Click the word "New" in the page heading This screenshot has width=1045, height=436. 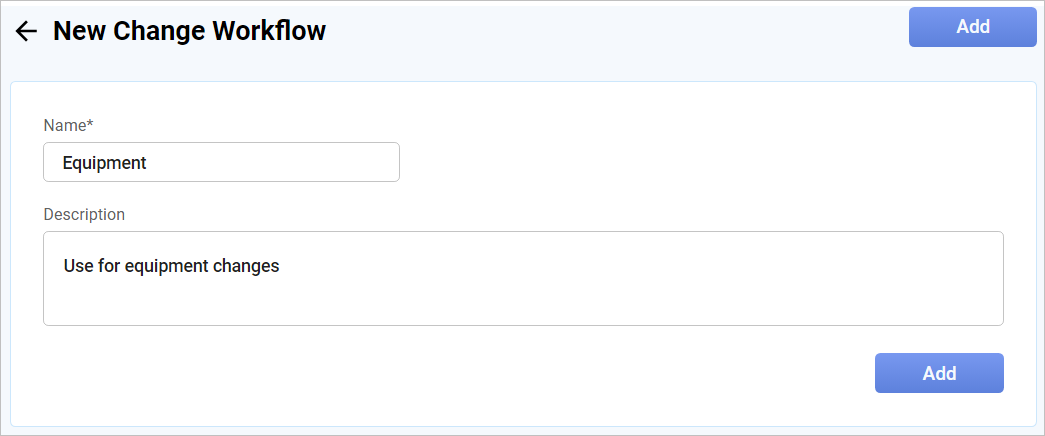(78, 31)
